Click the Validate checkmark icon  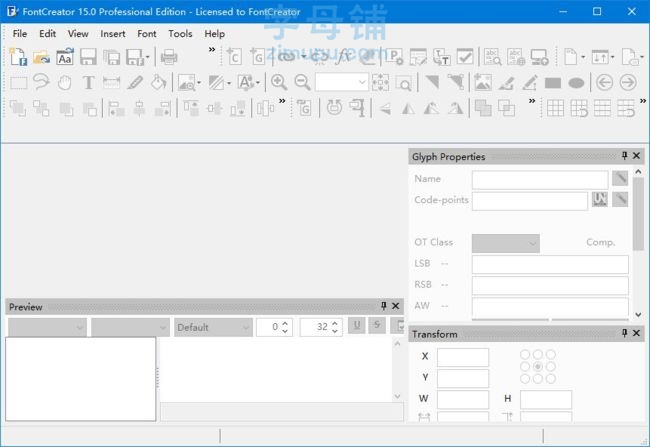point(465,57)
